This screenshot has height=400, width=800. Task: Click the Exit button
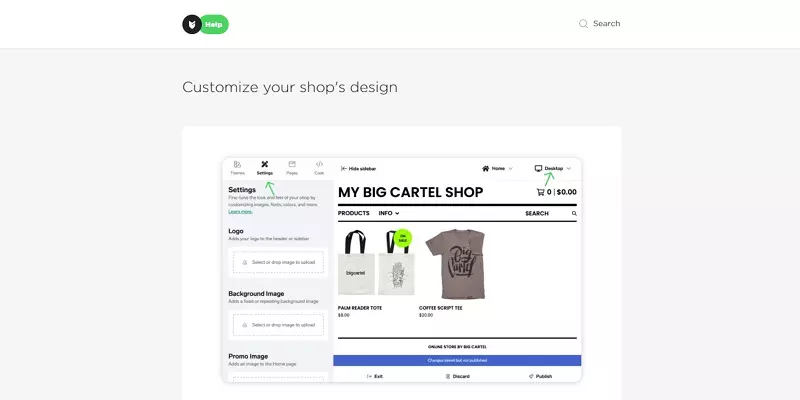(375, 376)
